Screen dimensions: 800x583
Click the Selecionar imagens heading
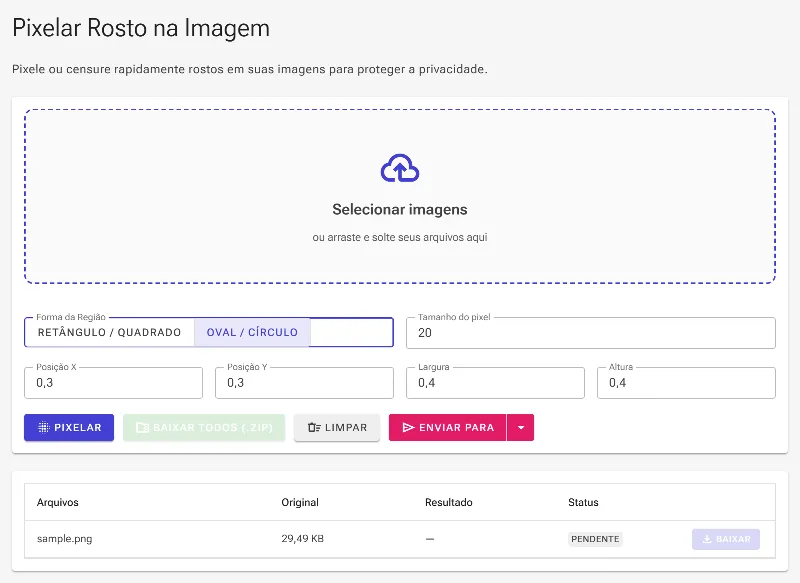point(400,210)
